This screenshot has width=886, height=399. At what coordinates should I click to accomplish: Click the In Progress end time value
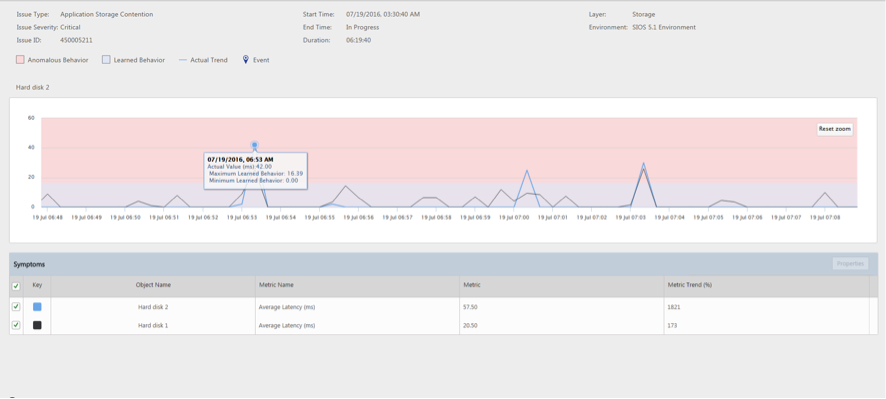pyautogui.click(x=362, y=27)
